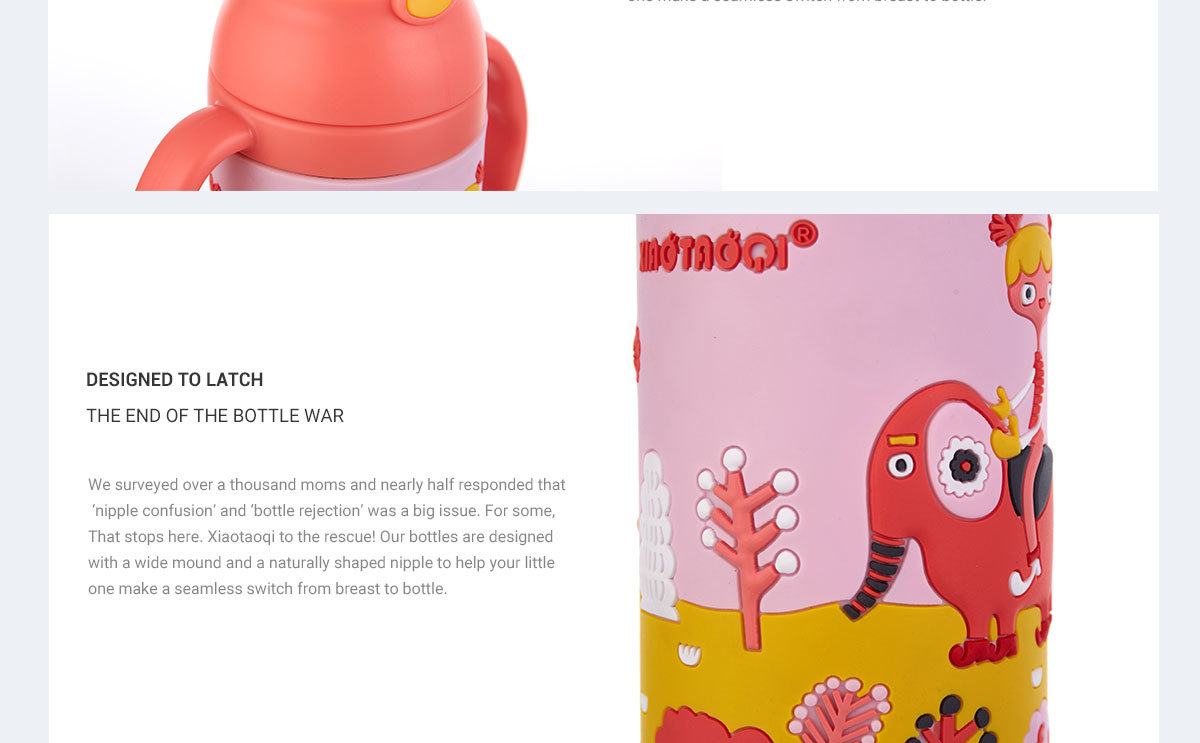Click the embossed XIAOTAOQI brand logo on bottle
Viewport: 1200px width, 743px height.
(713, 252)
